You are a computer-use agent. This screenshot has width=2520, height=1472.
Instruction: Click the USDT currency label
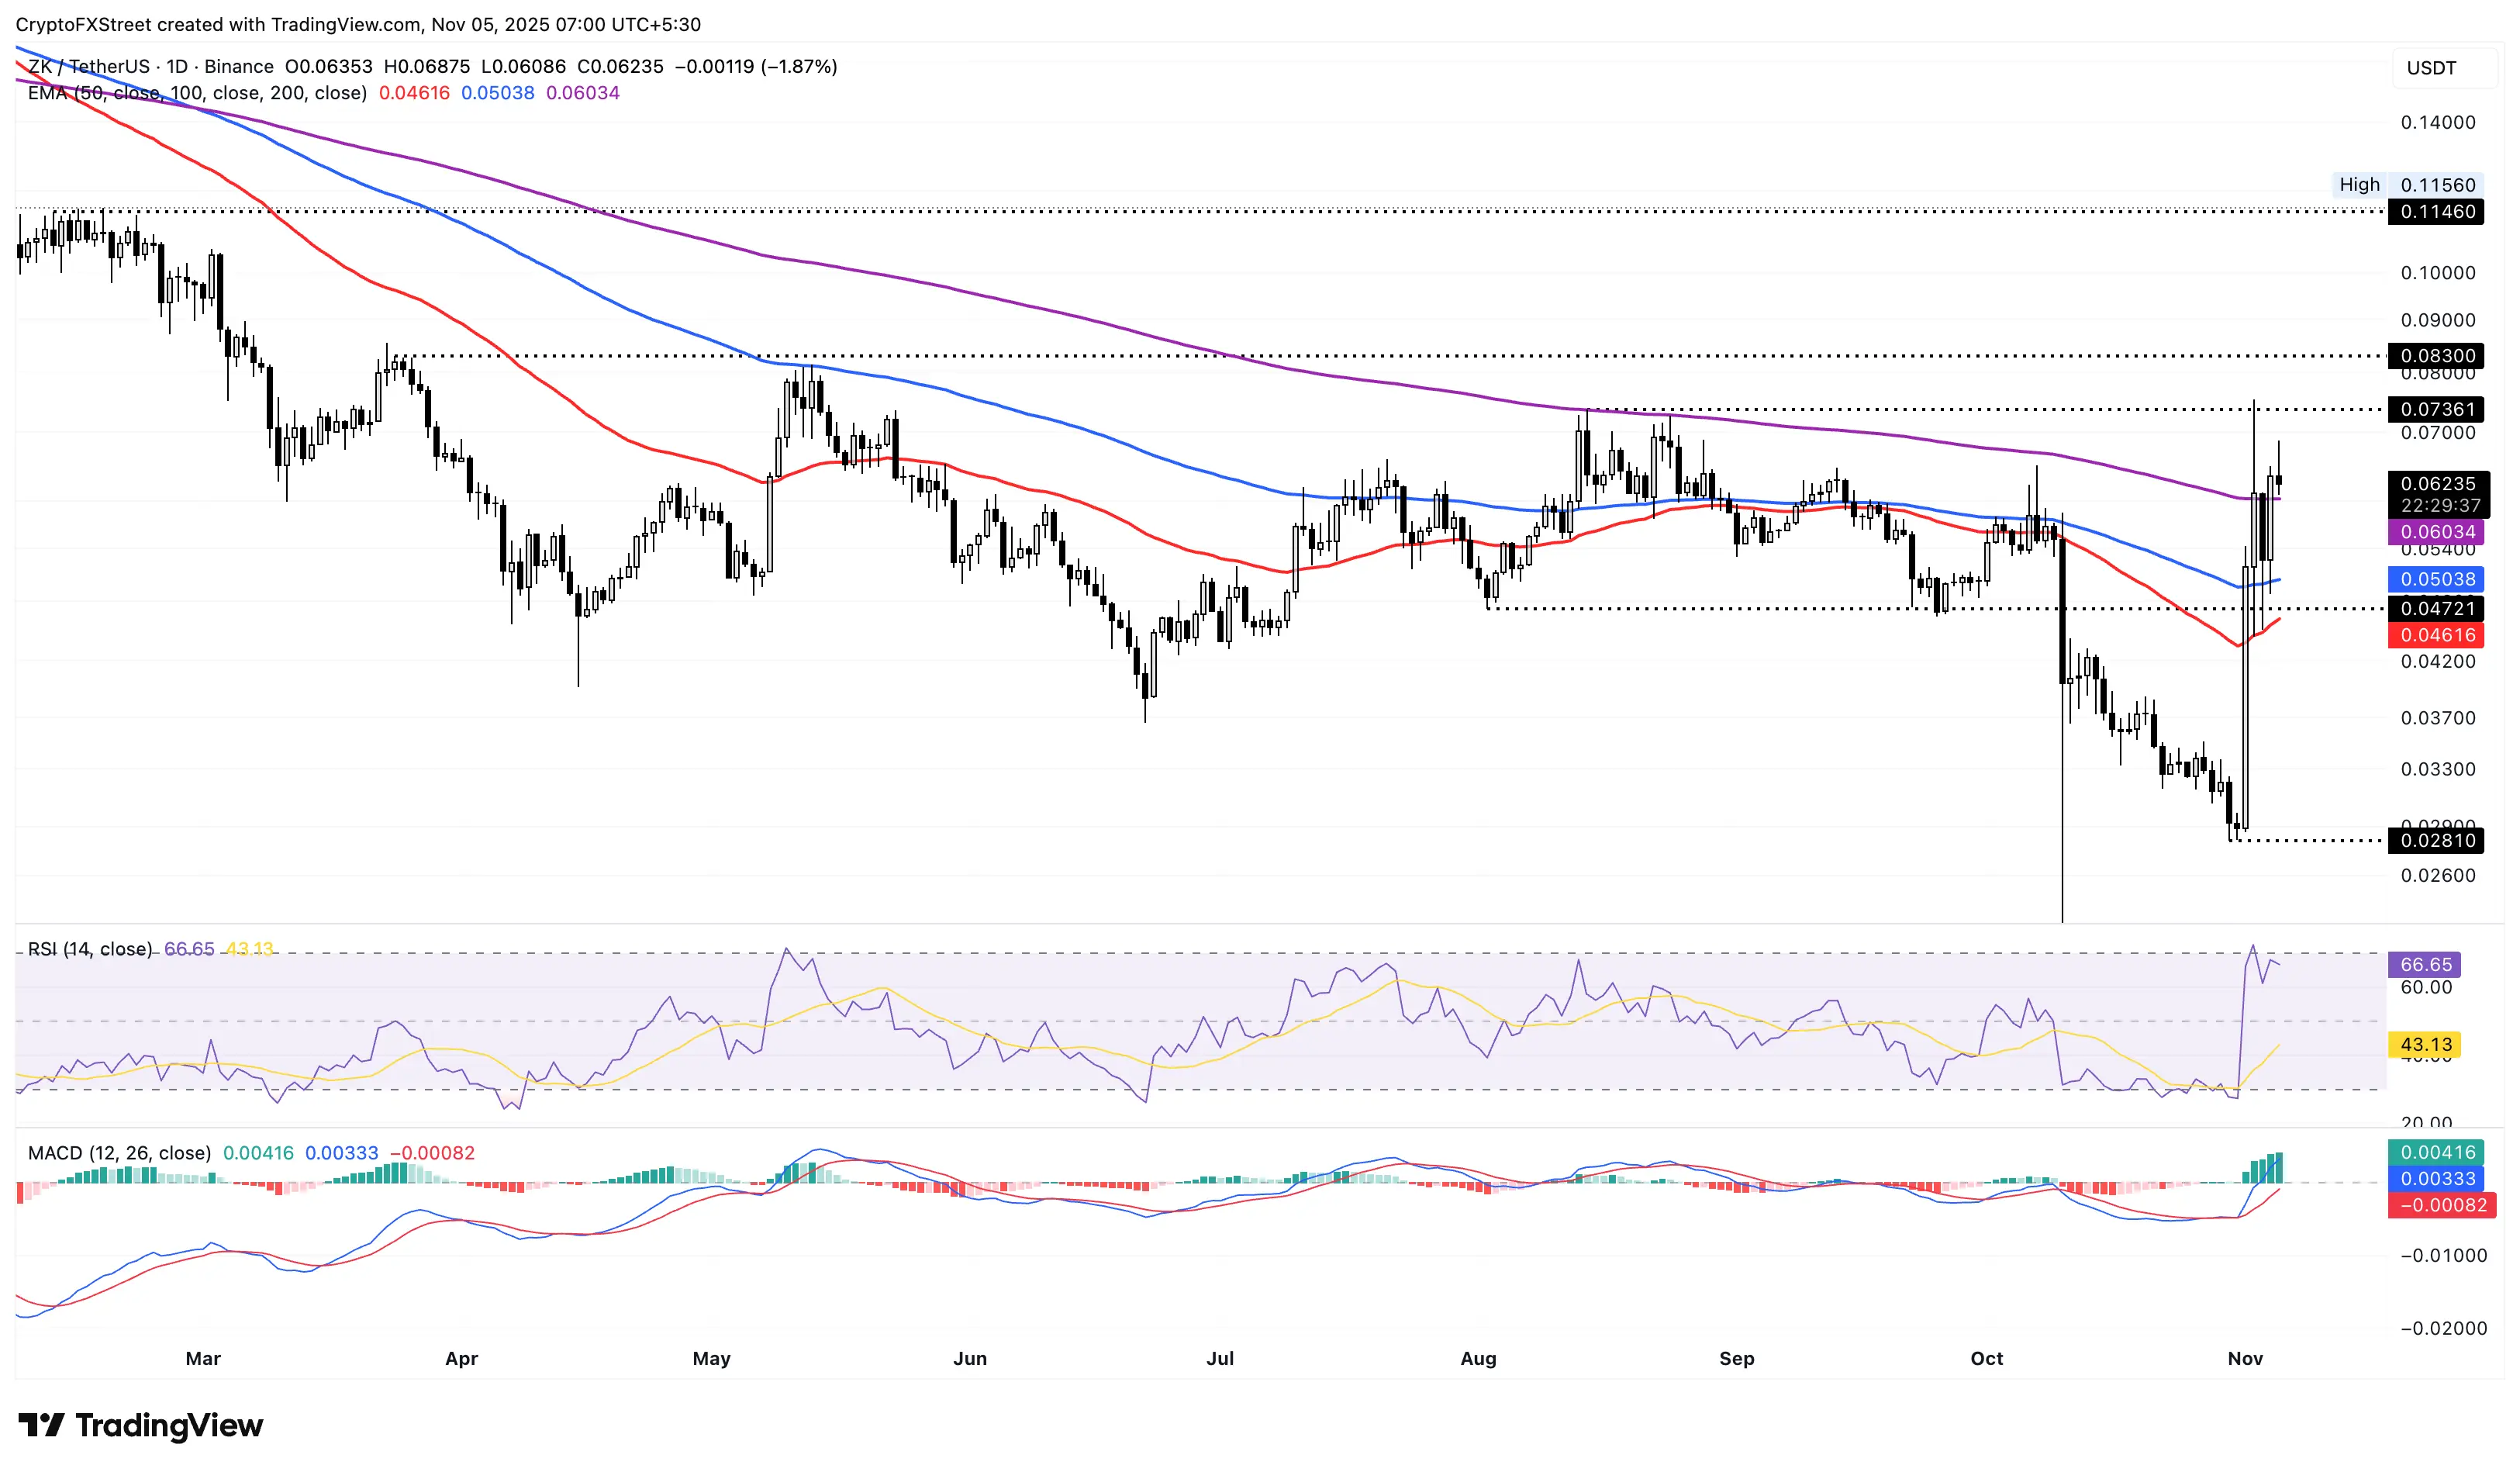[2430, 68]
